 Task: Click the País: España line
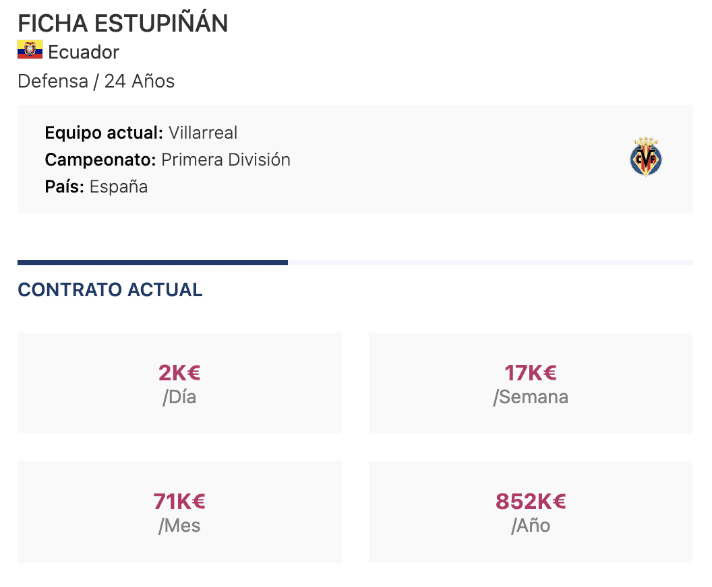tap(96, 187)
